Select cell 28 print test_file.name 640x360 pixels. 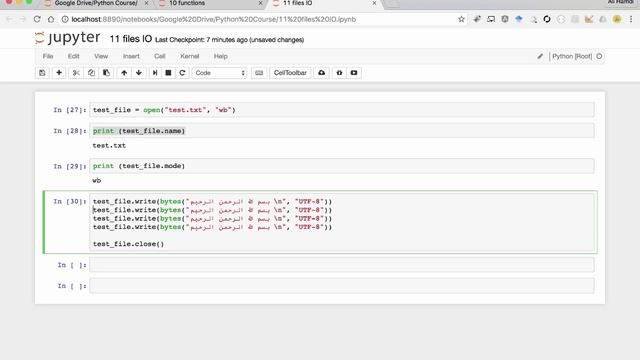pyautogui.click(x=342, y=131)
